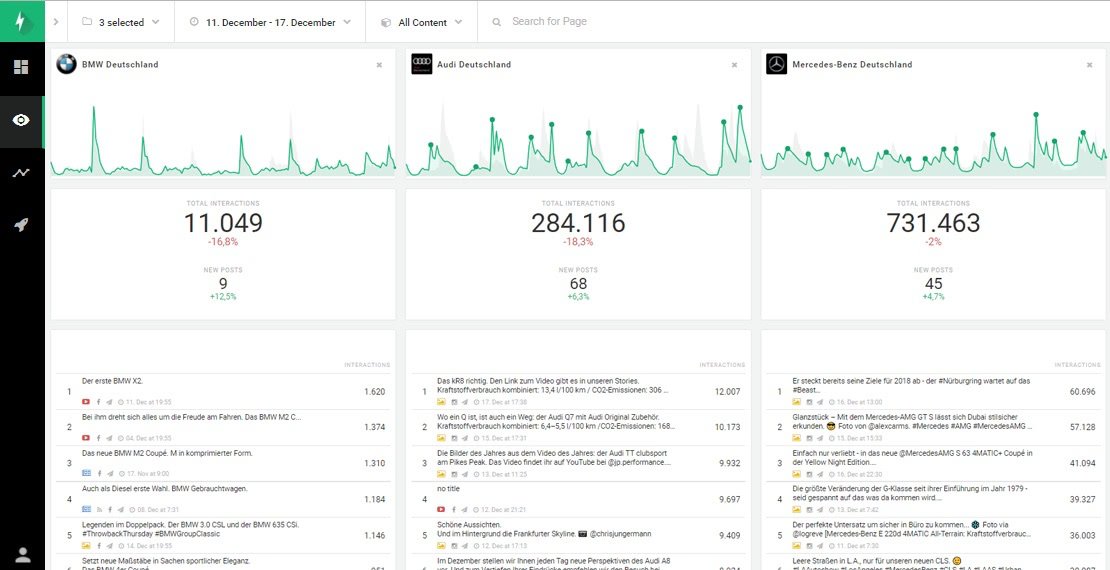This screenshot has height=570, width=1110.
Task: Click video icon under Audi 'no title' post
Action: pos(442,509)
